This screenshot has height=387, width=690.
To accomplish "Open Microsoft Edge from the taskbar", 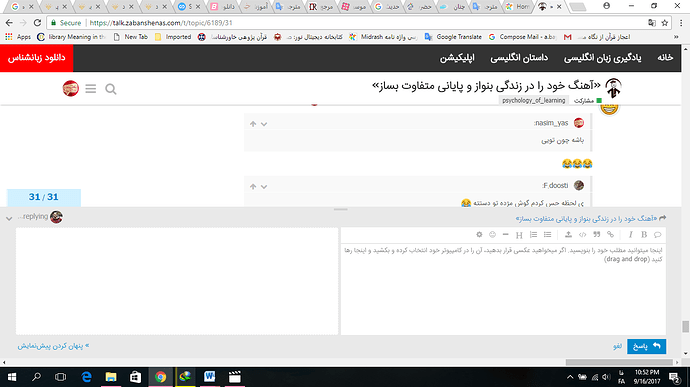I will tap(86, 377).
